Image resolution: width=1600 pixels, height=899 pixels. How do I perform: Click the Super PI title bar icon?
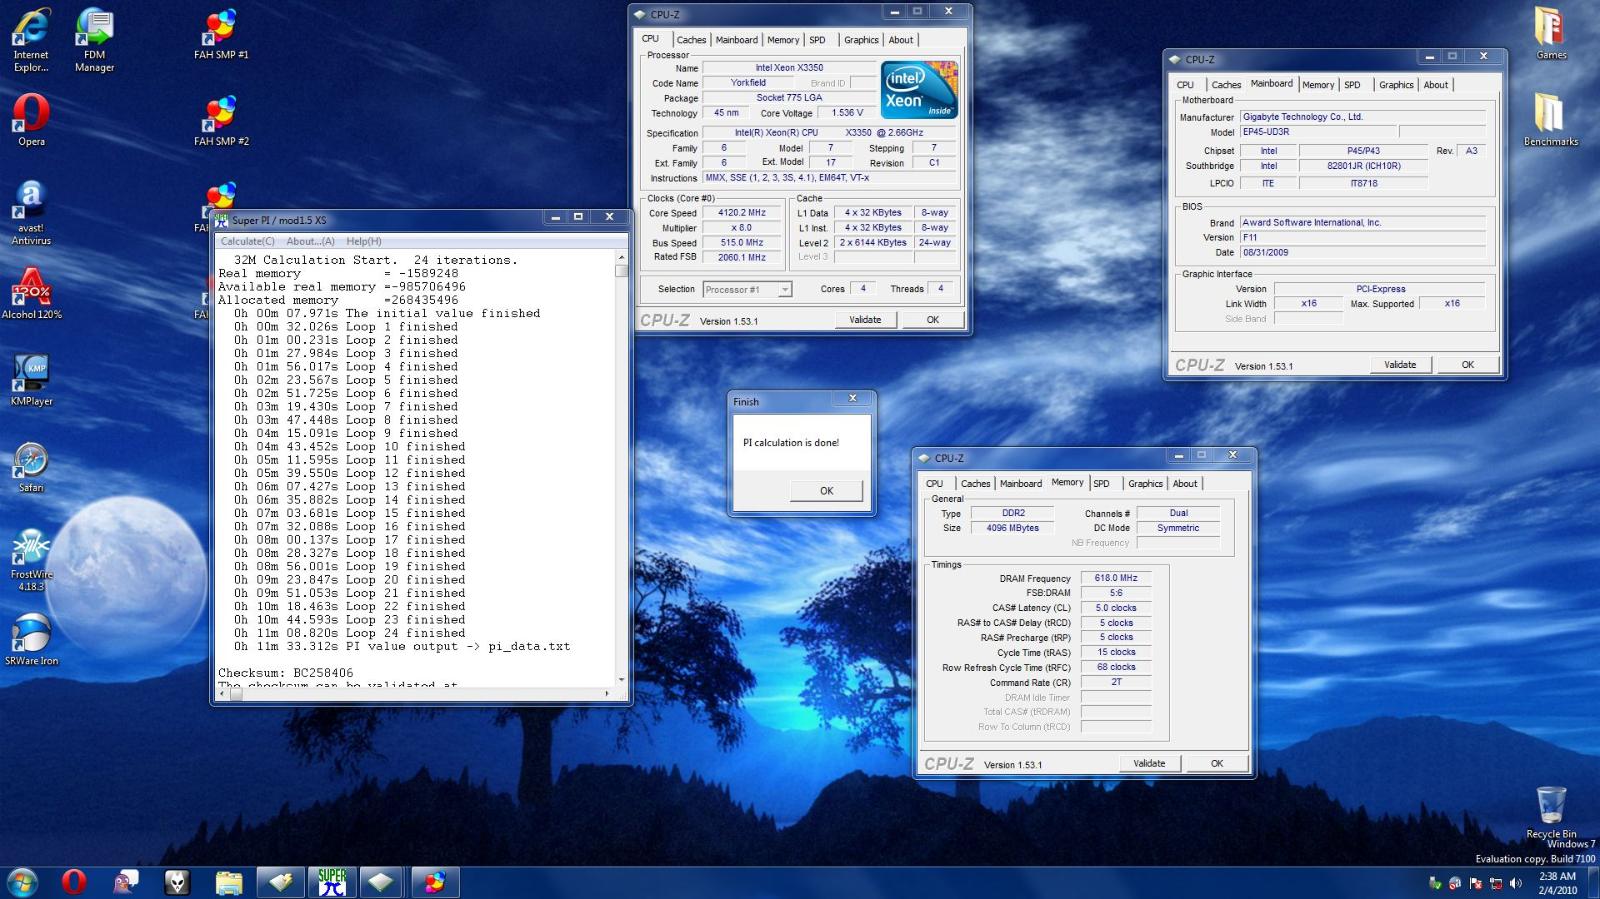coord(221,220)
